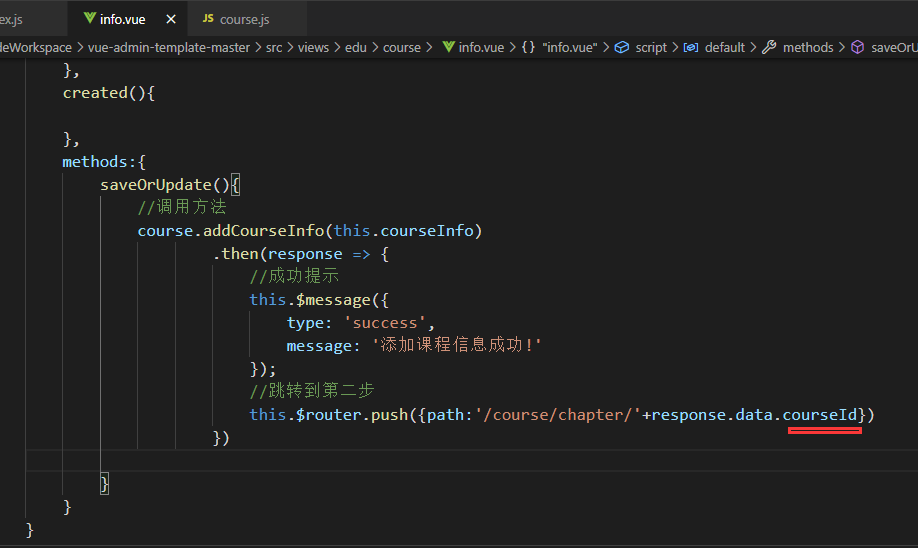918x548 pixels.
Task: Click courseId in response.data.courseId
Action: click(820, 415)
